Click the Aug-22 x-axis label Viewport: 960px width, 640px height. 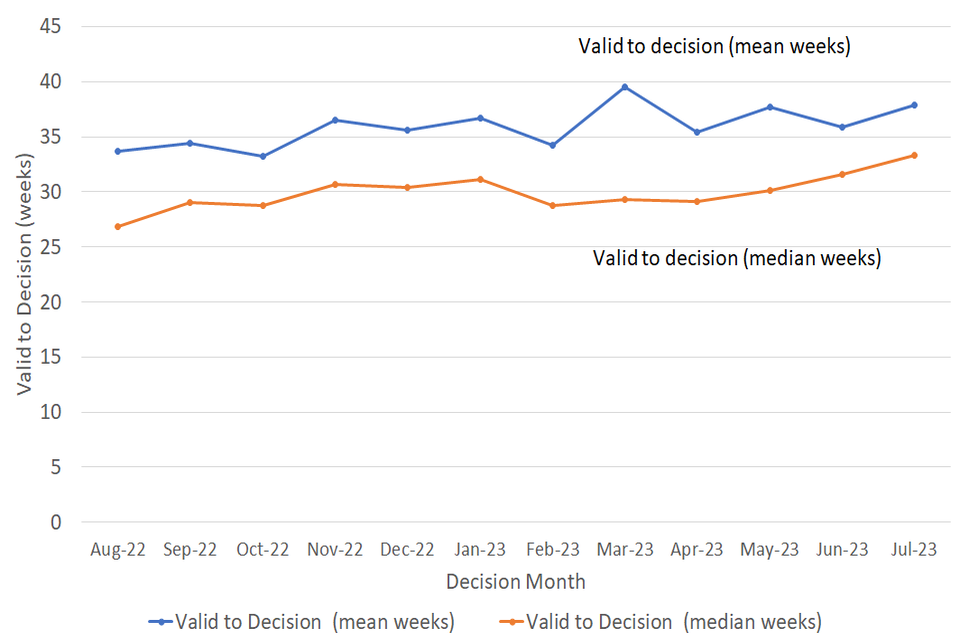(117, 550)
